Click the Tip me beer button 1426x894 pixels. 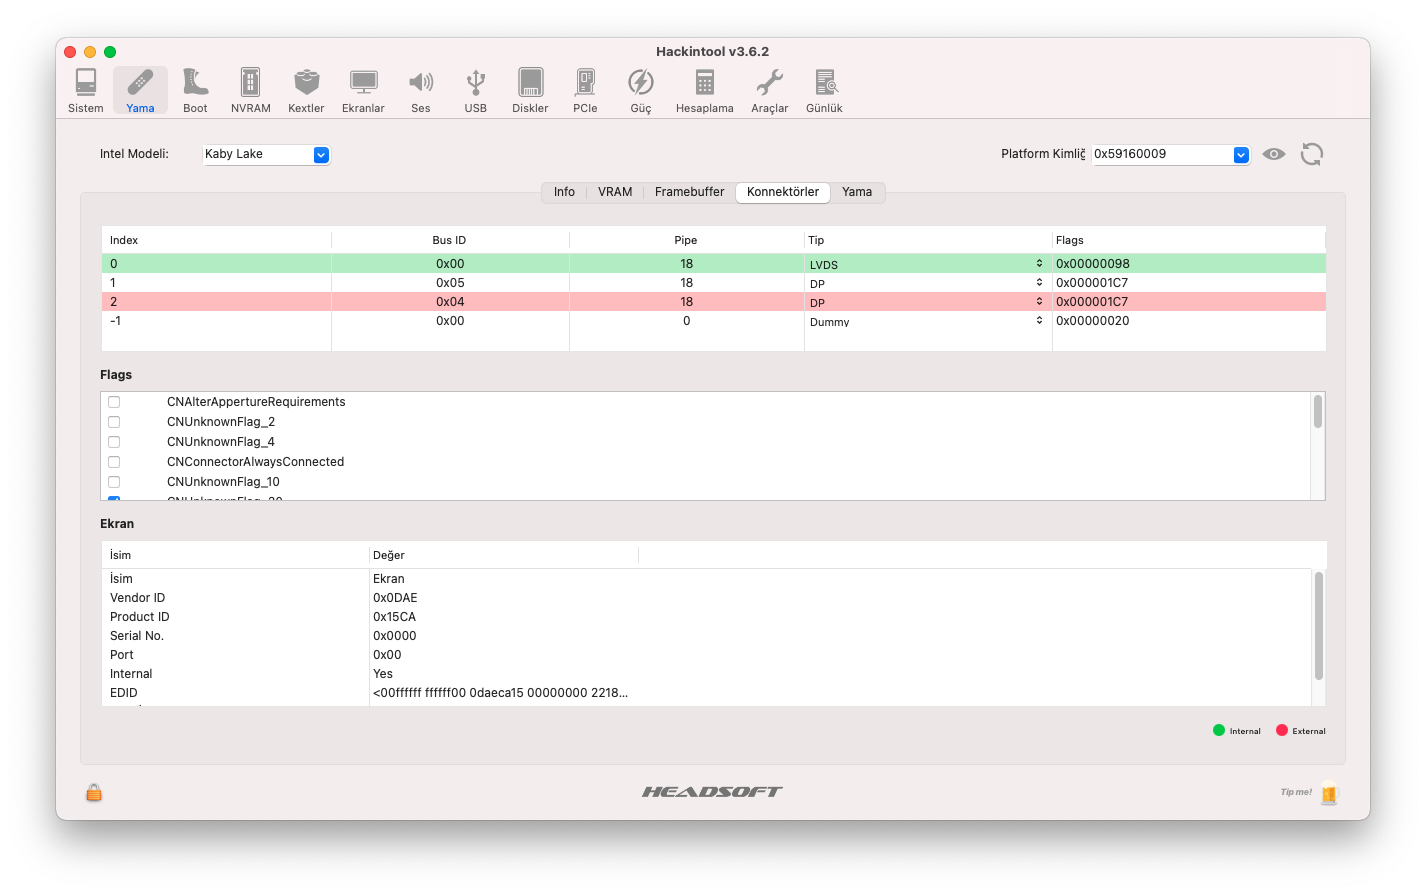(1328, 793)
